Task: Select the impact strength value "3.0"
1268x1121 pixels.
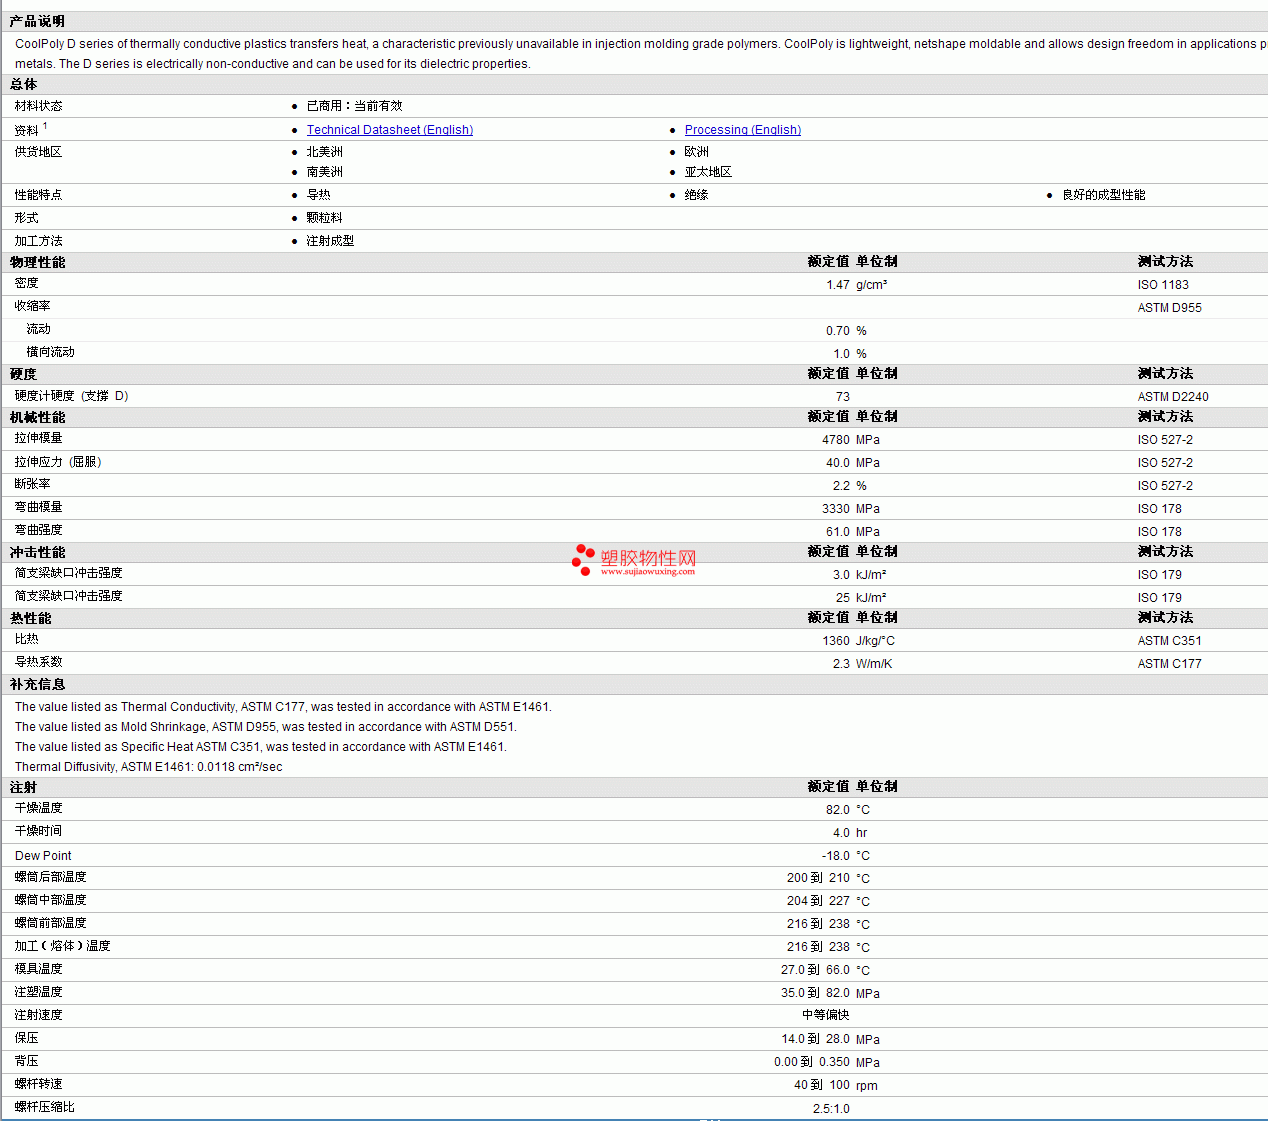Action: point(842,575)
